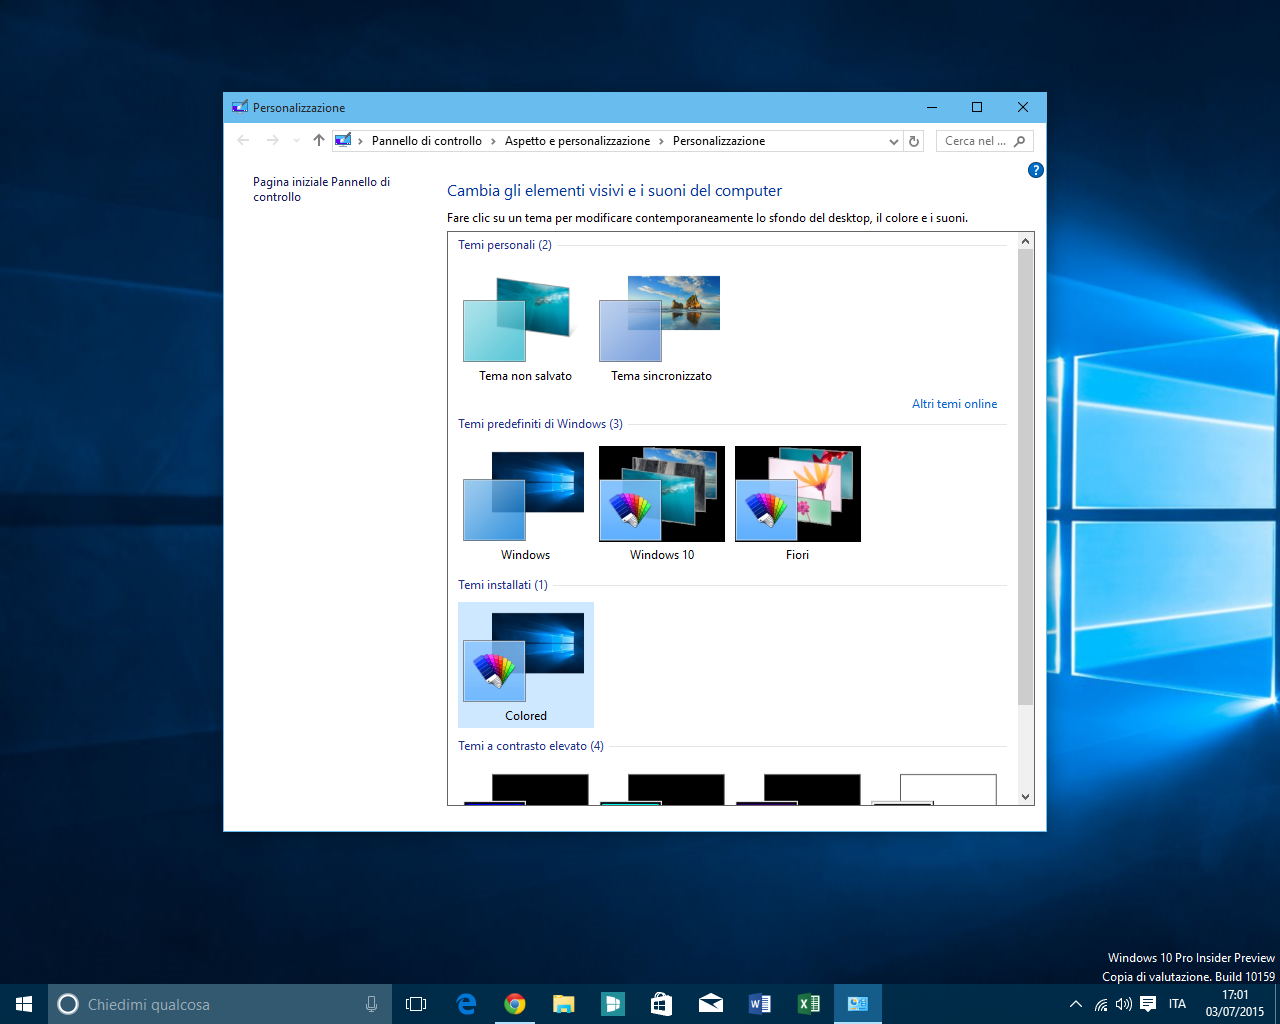Viewport: 1280px width, 1024px height.
Task: Launch Microsoft Excel from taskbar
Action: coord(809,1004)
